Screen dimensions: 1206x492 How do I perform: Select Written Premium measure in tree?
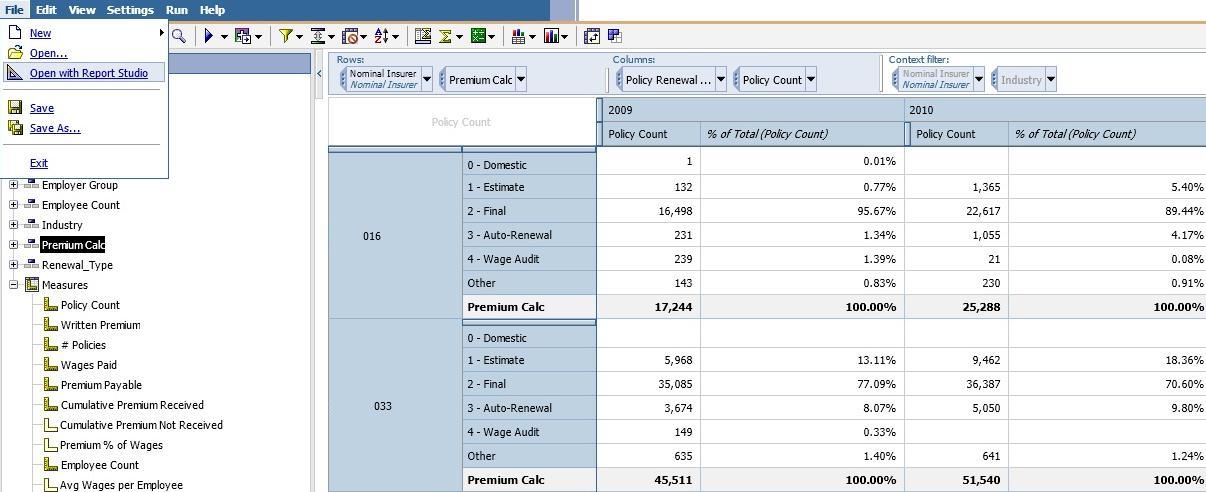pos(100,325)
